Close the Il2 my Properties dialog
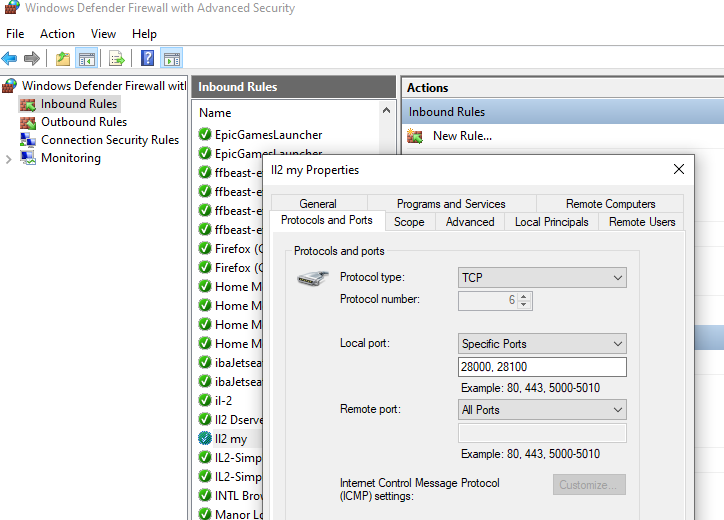724x520 pixels. [679, 169]
